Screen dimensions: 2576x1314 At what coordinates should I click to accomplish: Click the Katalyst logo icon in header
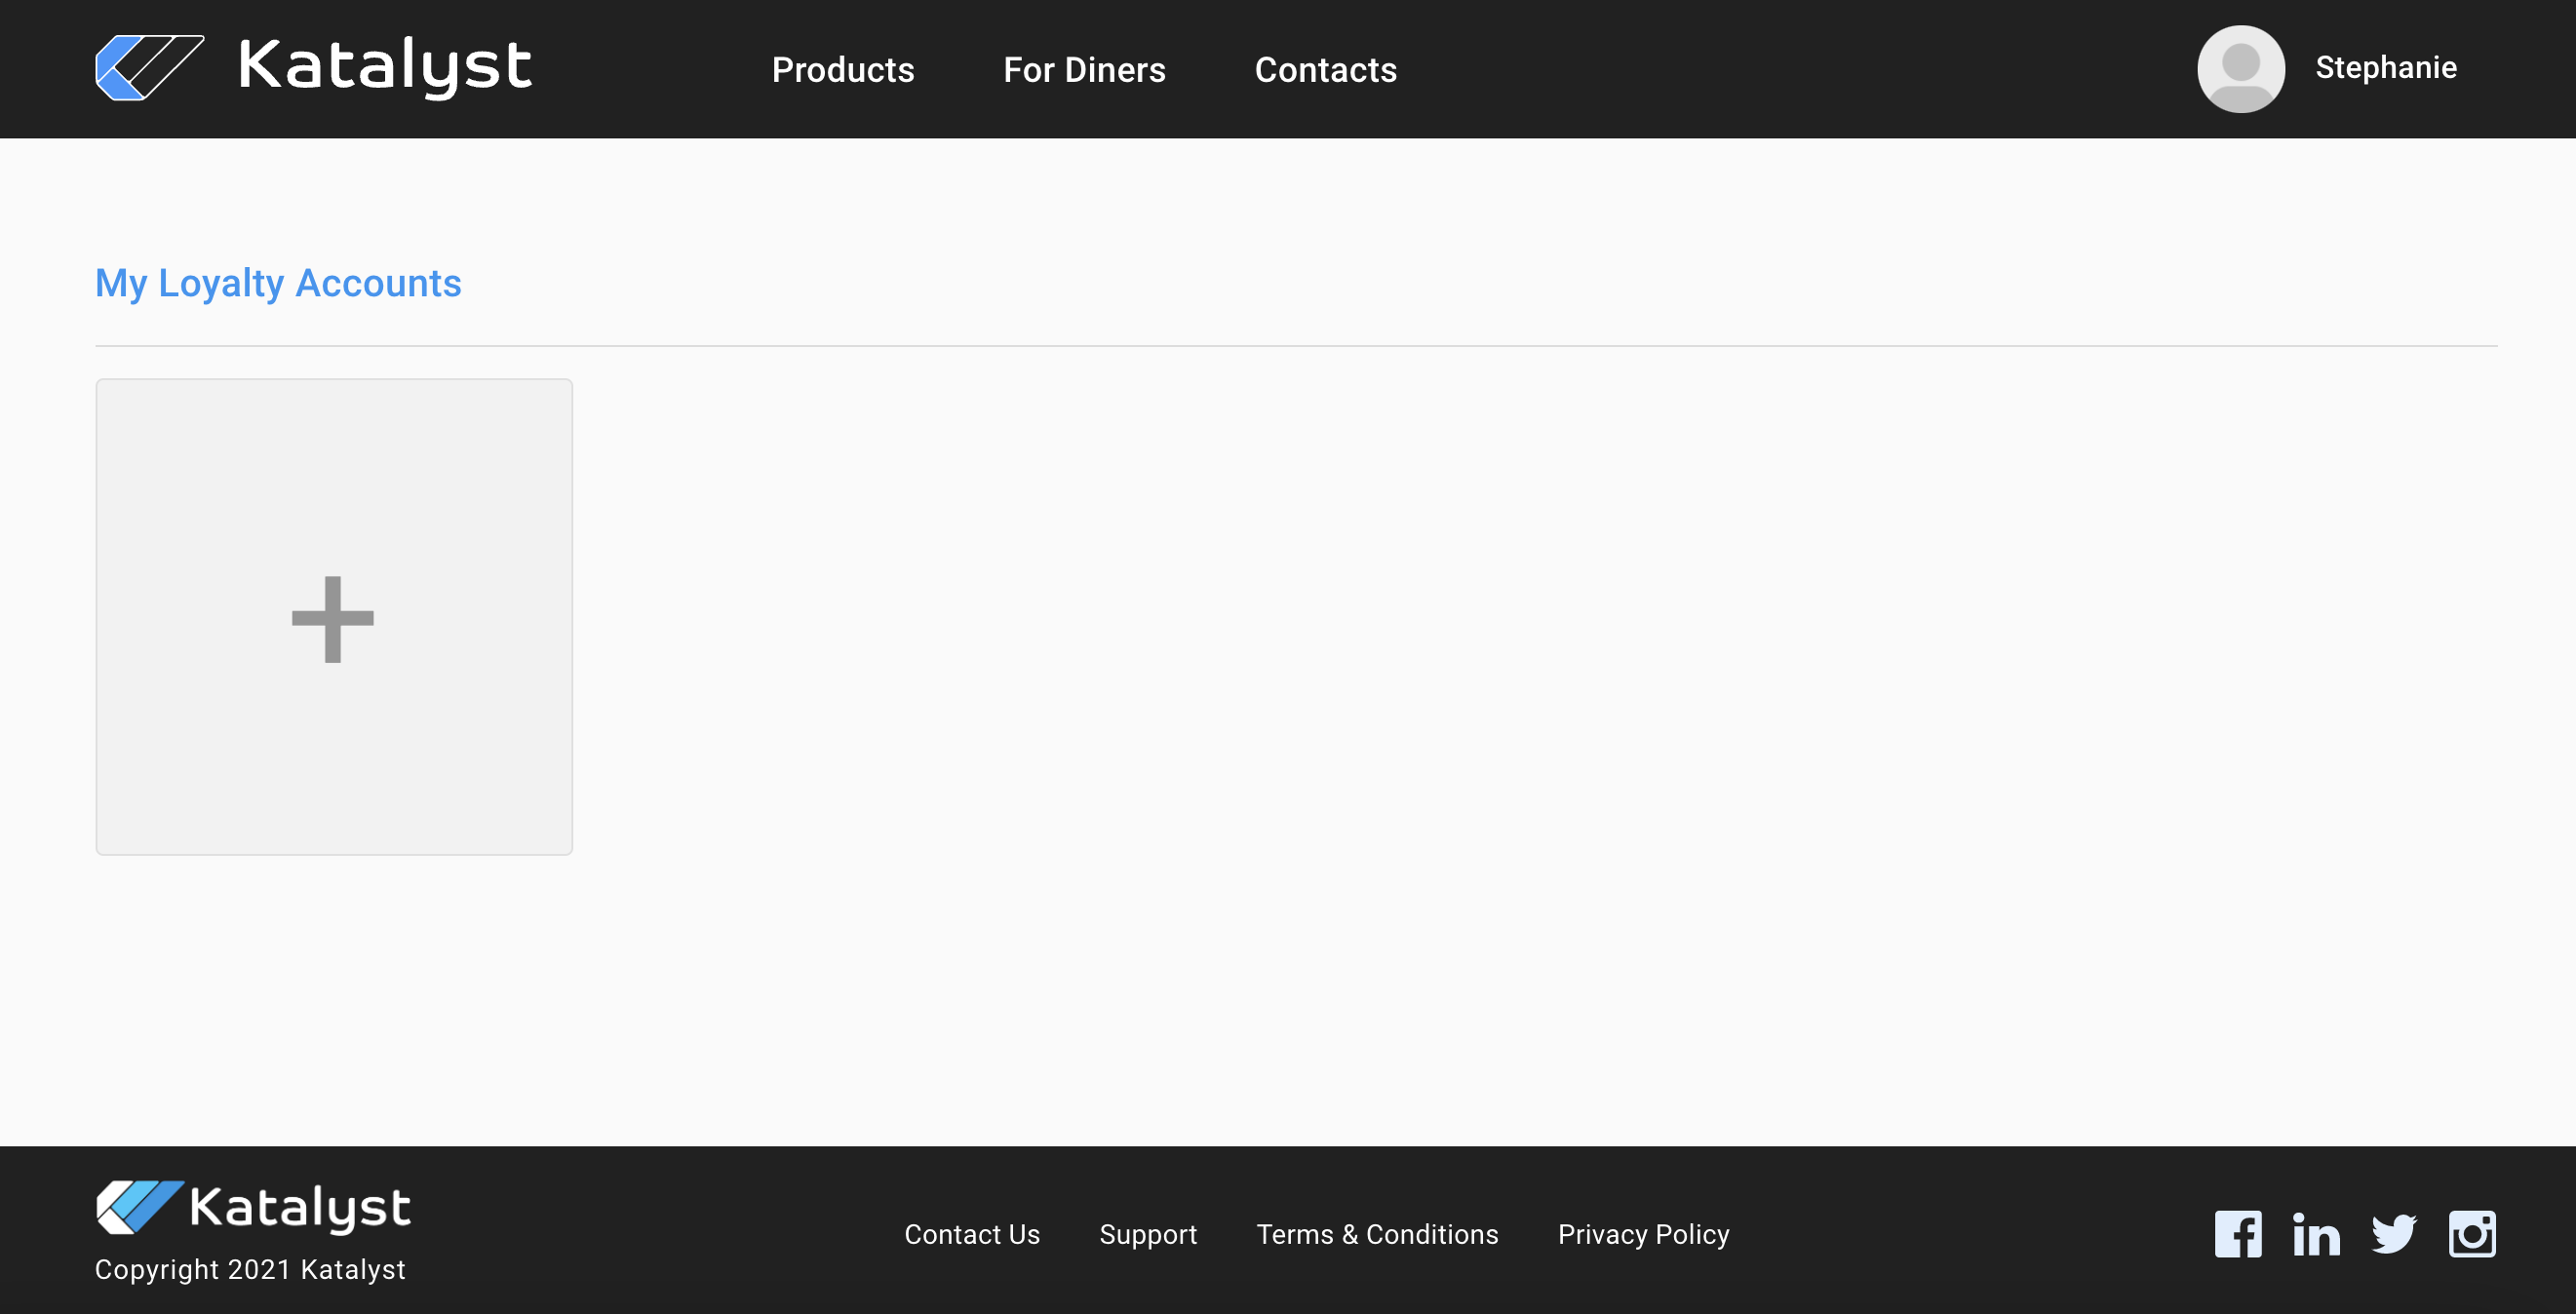[149, 67]
